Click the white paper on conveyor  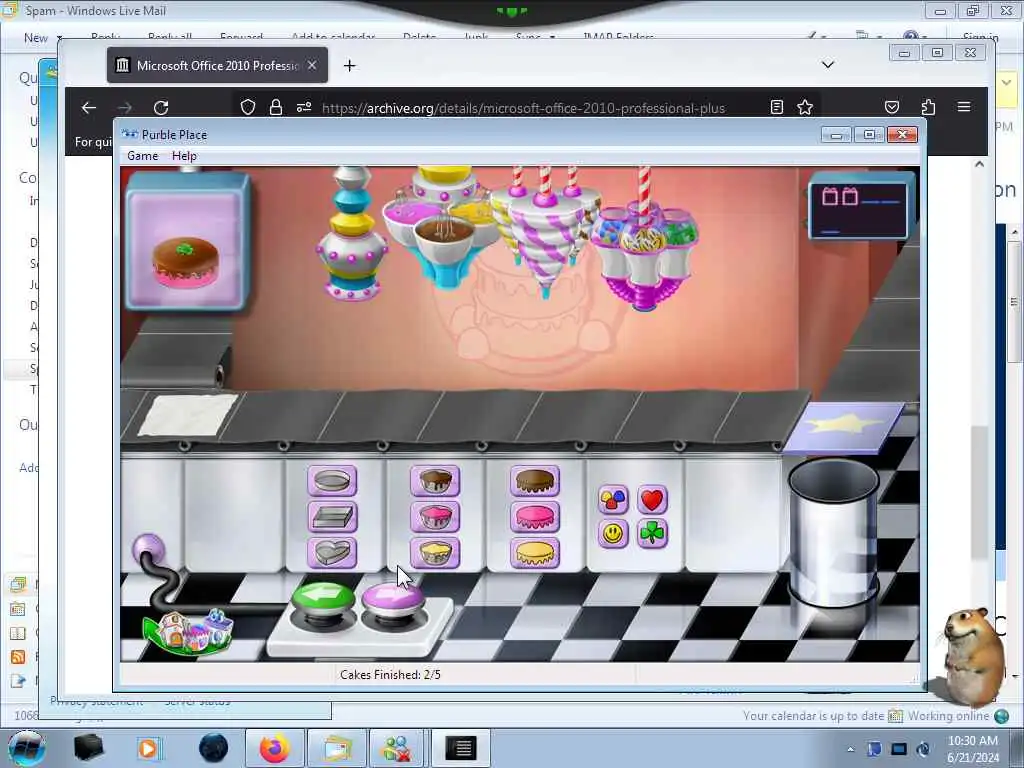tap(187, 415)
